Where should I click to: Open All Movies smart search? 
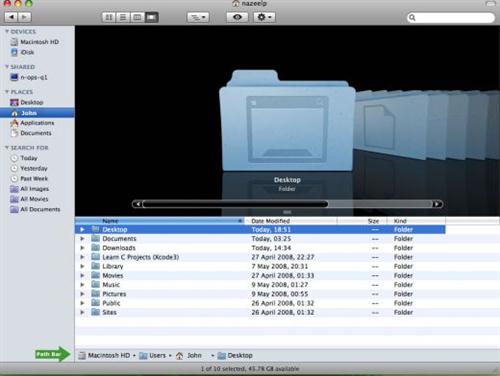(x=29, y=199)
